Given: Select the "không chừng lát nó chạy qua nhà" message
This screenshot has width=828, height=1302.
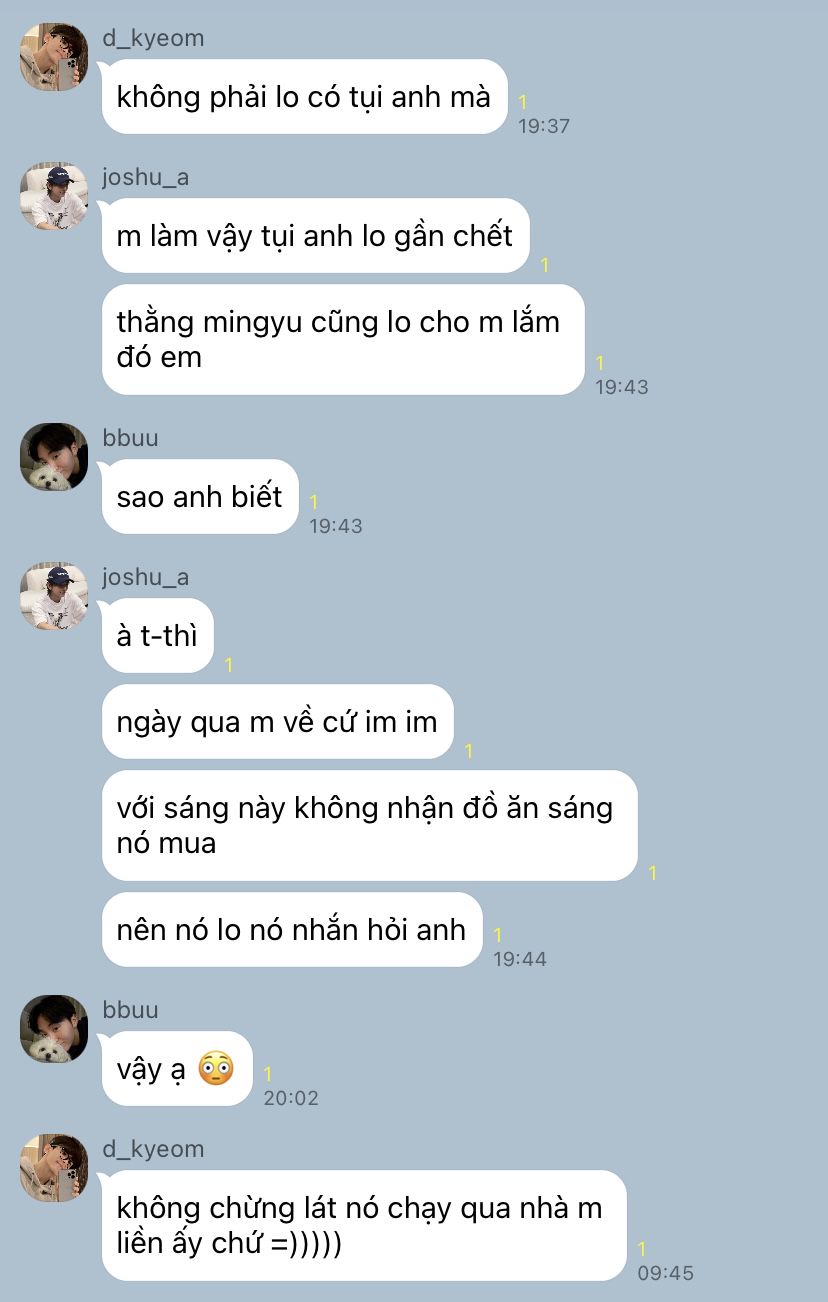Looking at the screenshot, I should click(x=364, y=1225).
